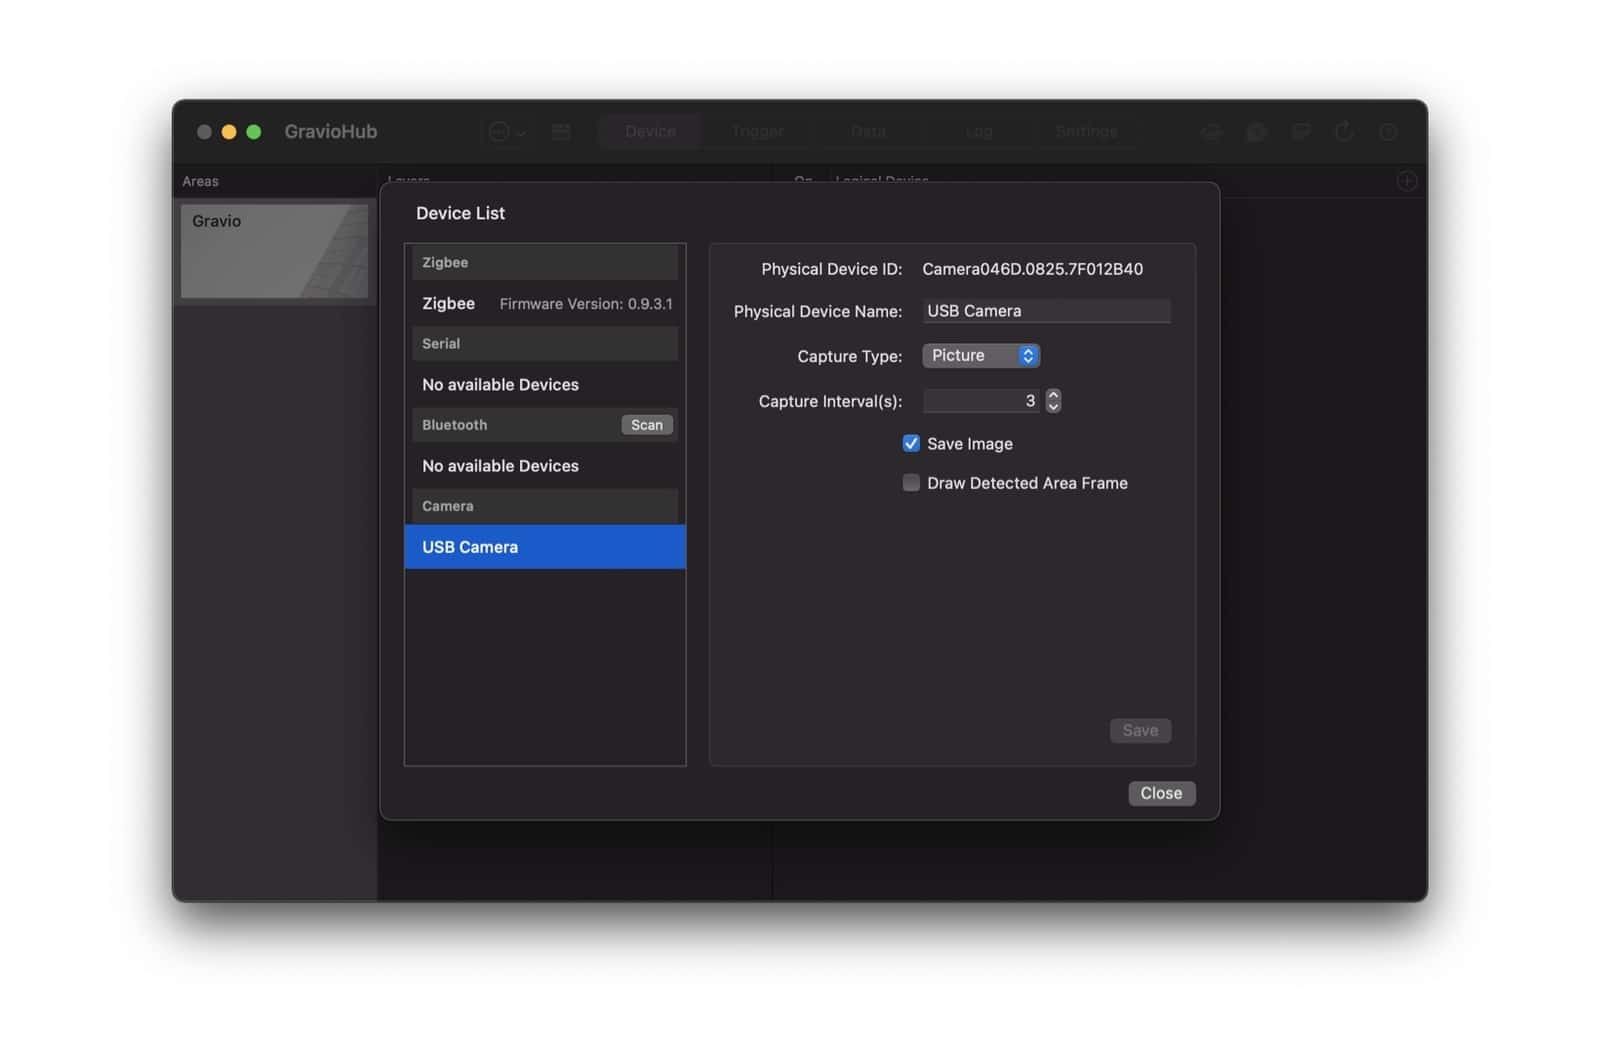Scan for Bluetooth devices

coord(646,424)
